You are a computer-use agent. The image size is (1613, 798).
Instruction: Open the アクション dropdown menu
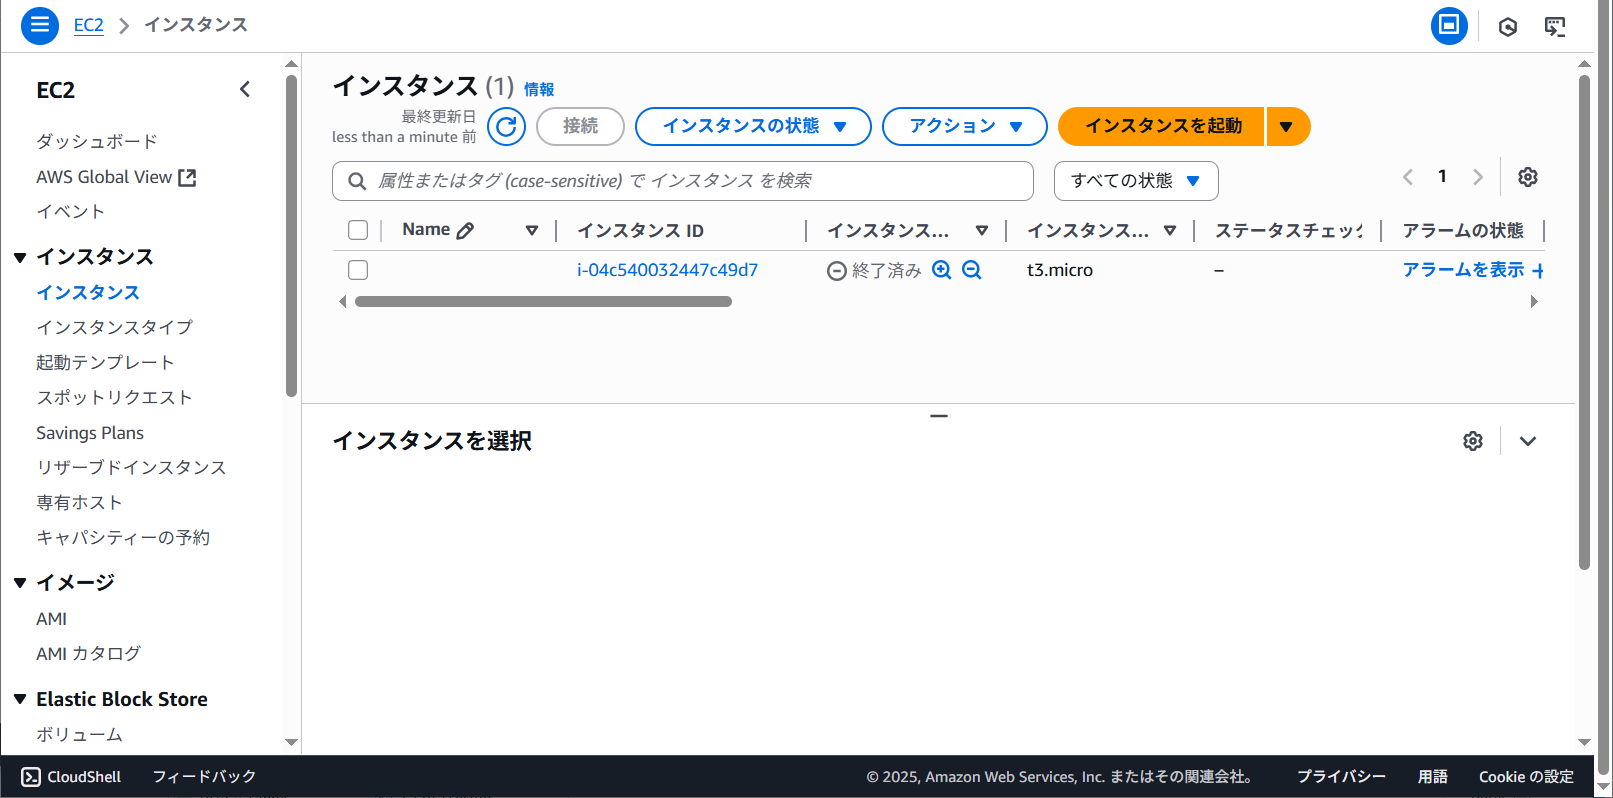tap(964, 126)
